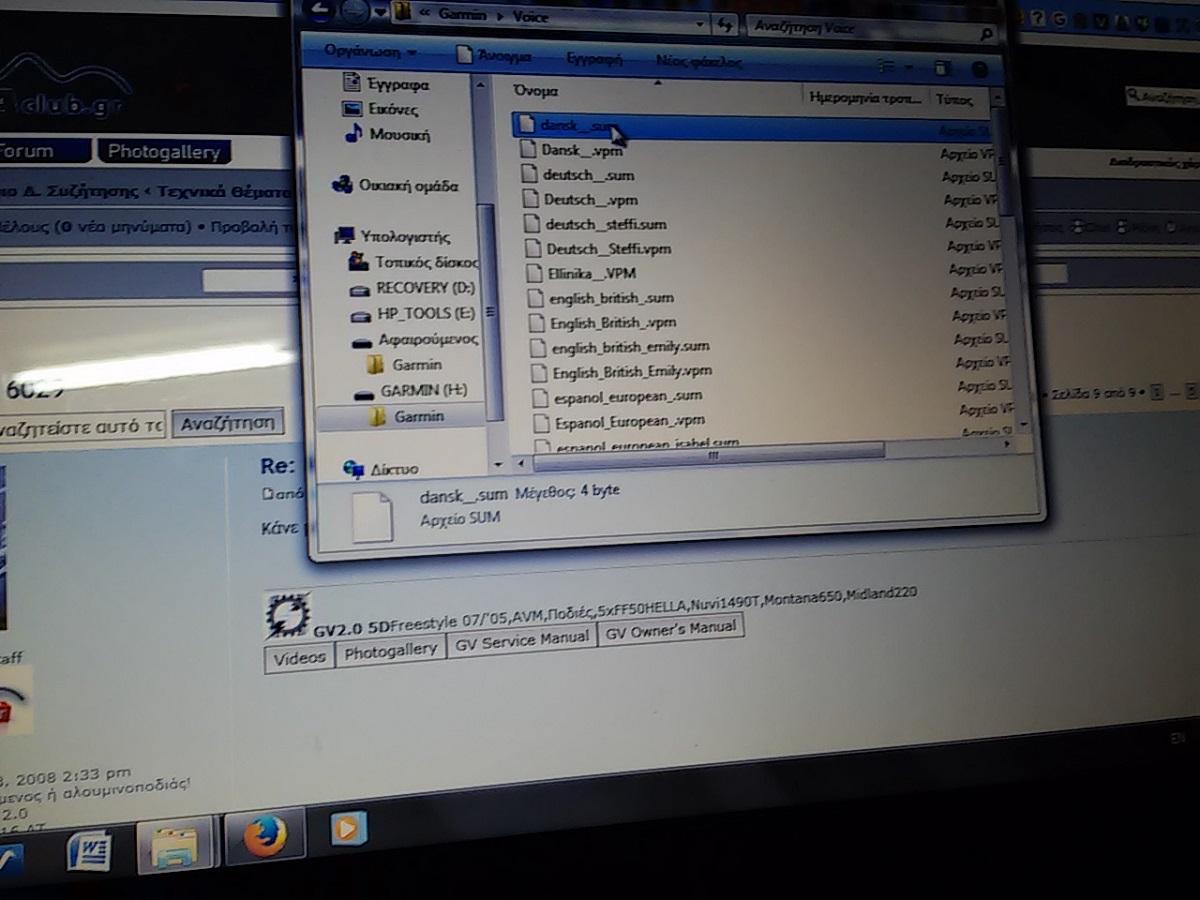Select Υπολογιστής in the navigation pane
The height and width of the screenshot is (900, 1200).
pyautogui.click(x=393, y=237)
